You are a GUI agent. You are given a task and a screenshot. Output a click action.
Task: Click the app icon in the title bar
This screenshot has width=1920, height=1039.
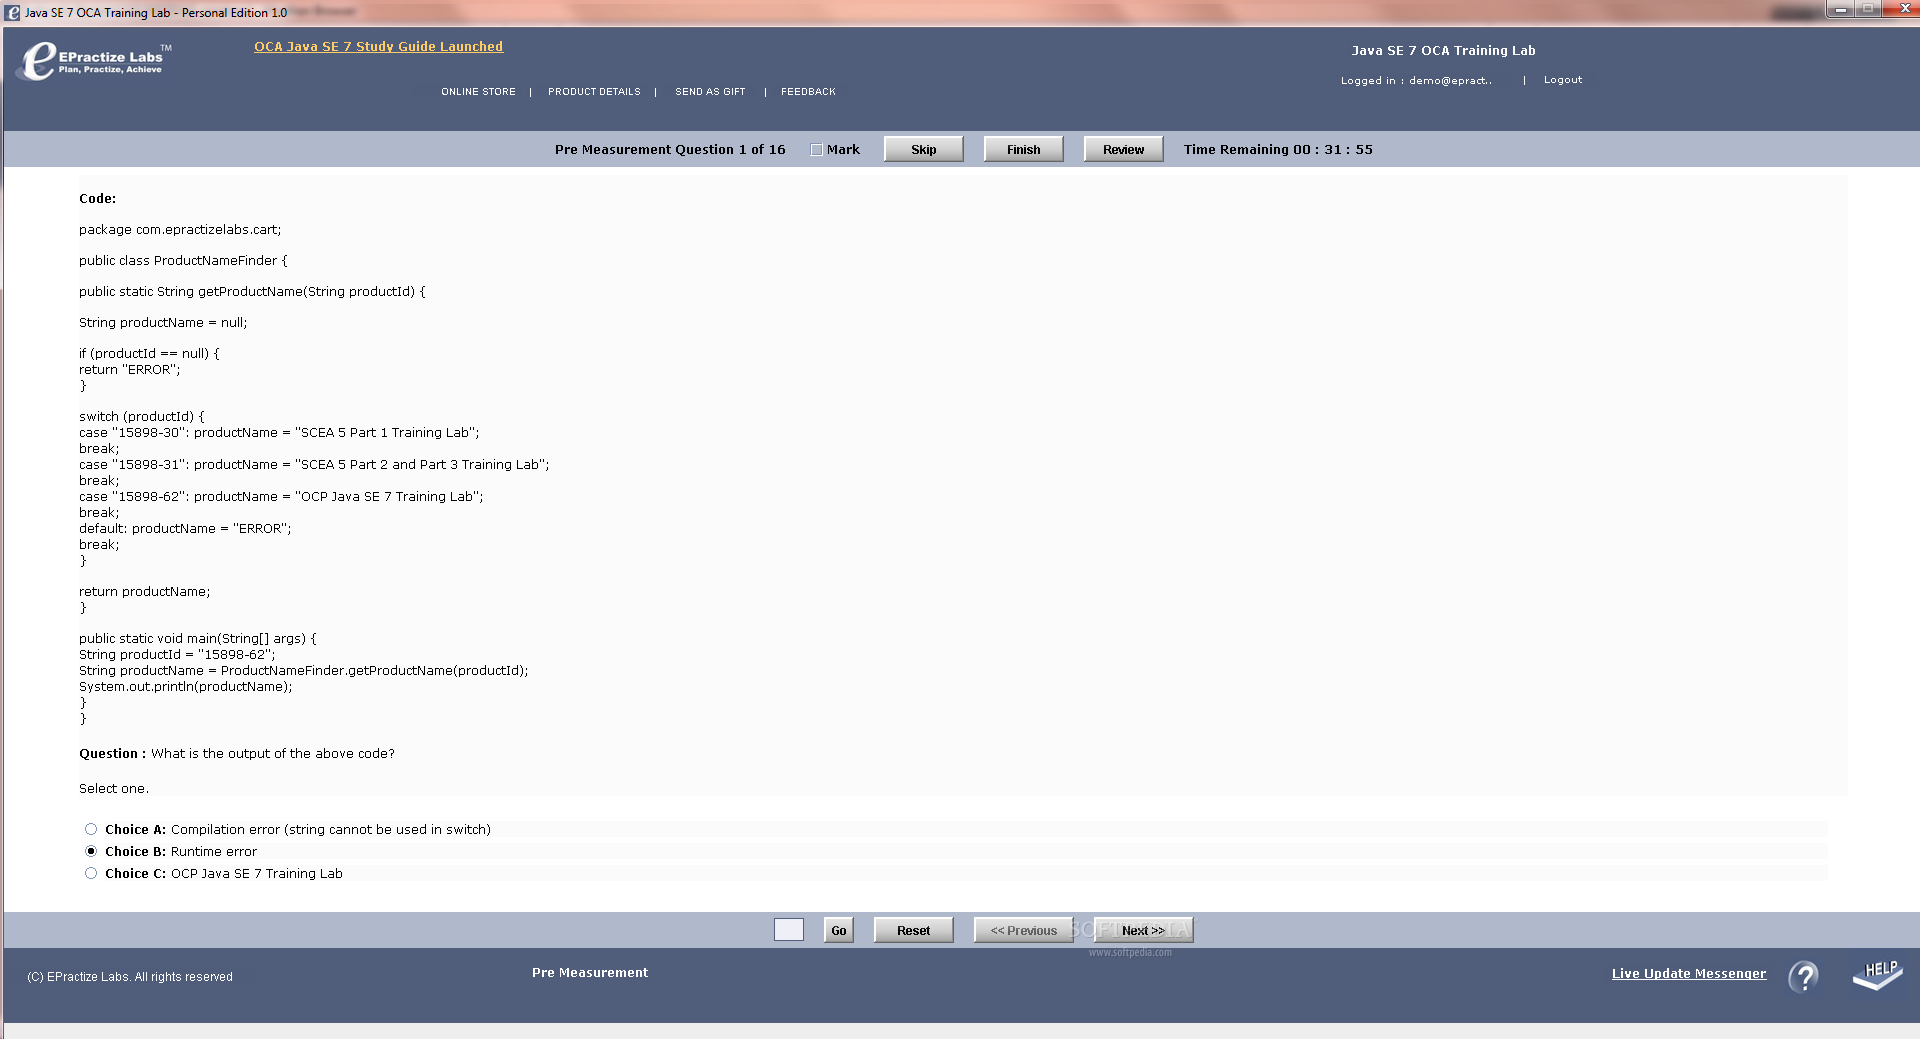pyautogui.click(x=12, y=13)
